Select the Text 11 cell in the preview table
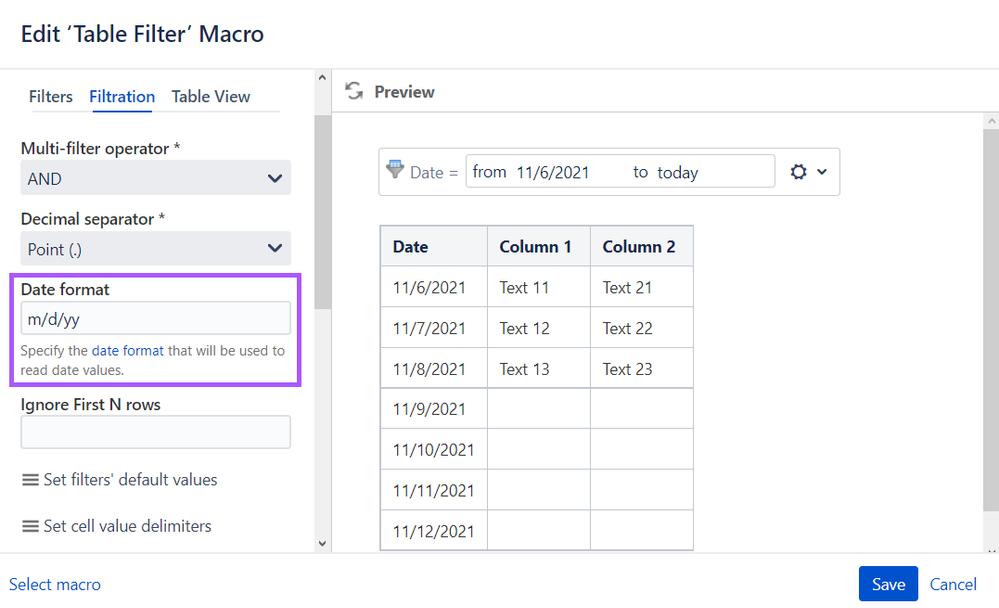The width and height of the screenshot is (999, 608). click(x=524, y=286)
